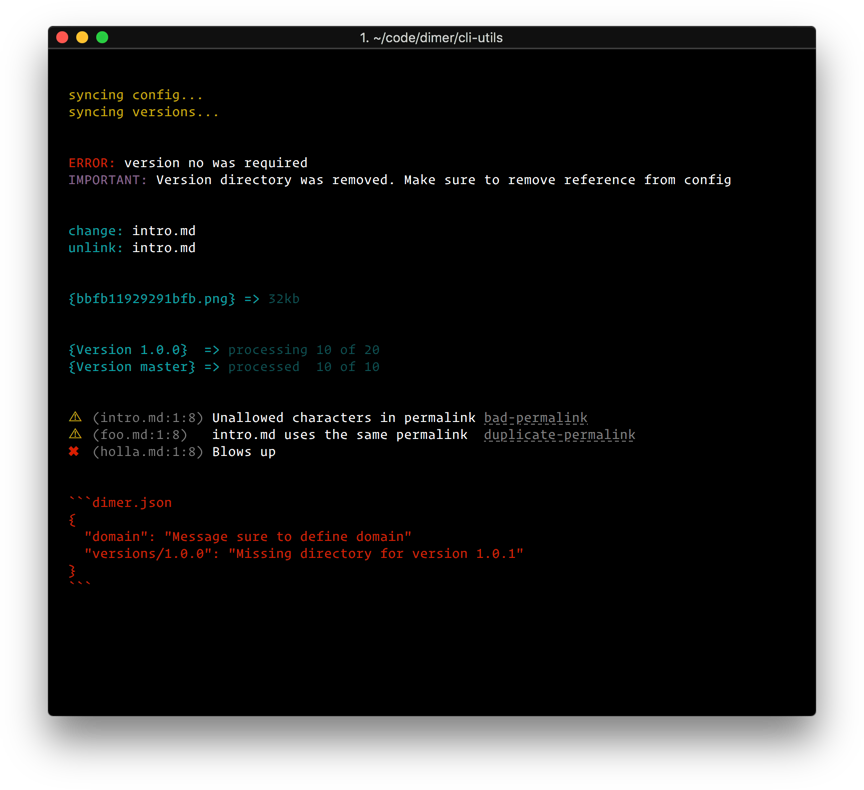Screen dimensions: 864x790
Task: Click the green maximize window button
Action: [x=102, y=37]
